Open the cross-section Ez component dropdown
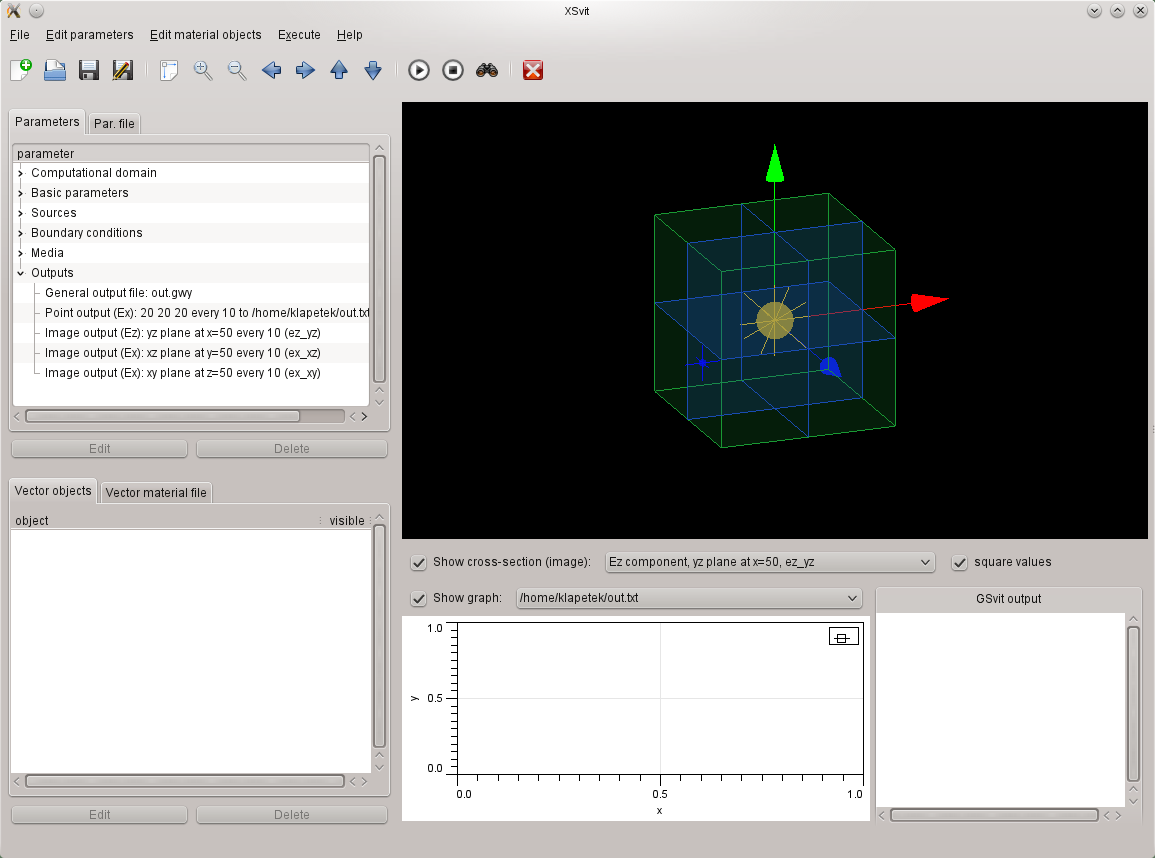The height and width of the screenshot is (858, 1155). (770, 562)
